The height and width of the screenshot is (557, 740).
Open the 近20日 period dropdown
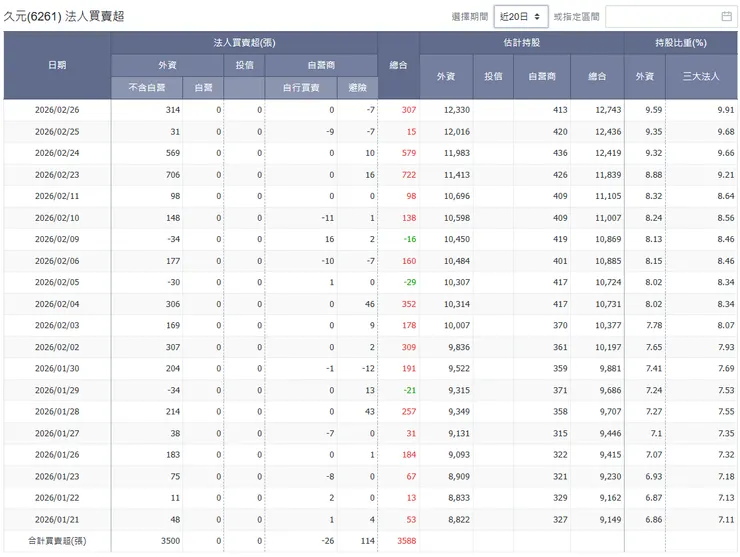521,17
